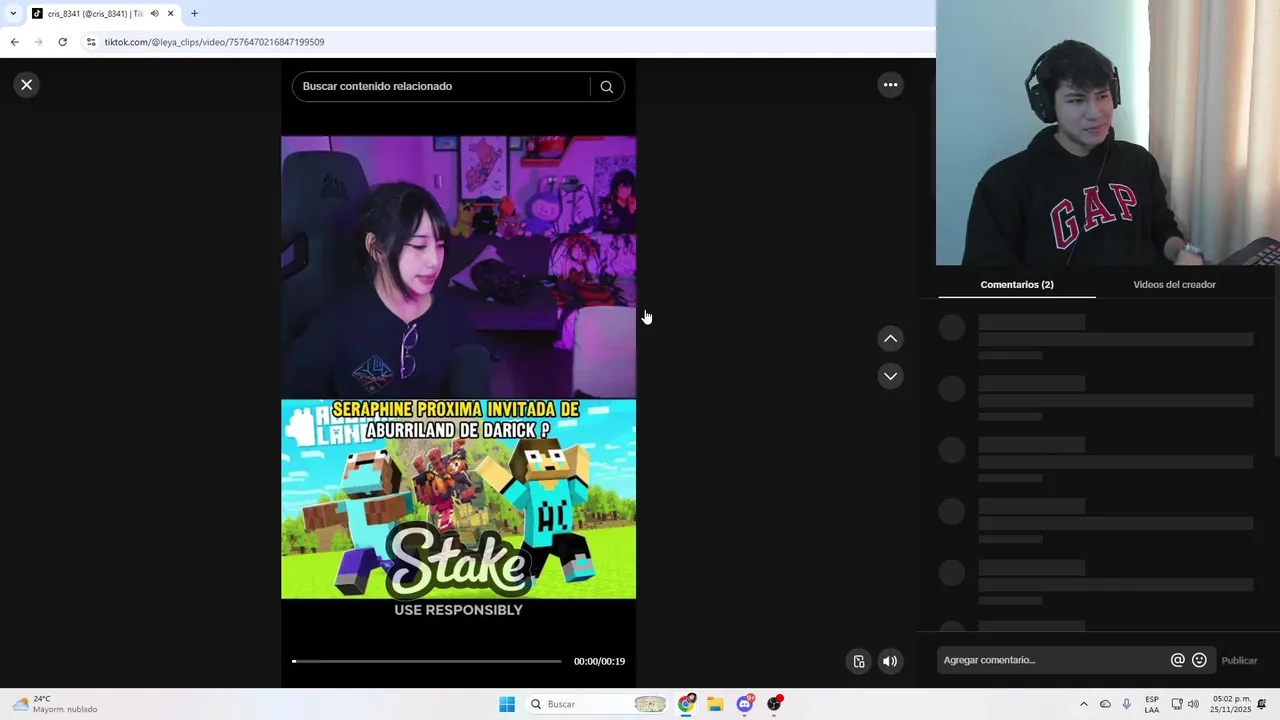Click the Publicar button
This screenshot has height=720, width=1280.
click(1239, 661)
